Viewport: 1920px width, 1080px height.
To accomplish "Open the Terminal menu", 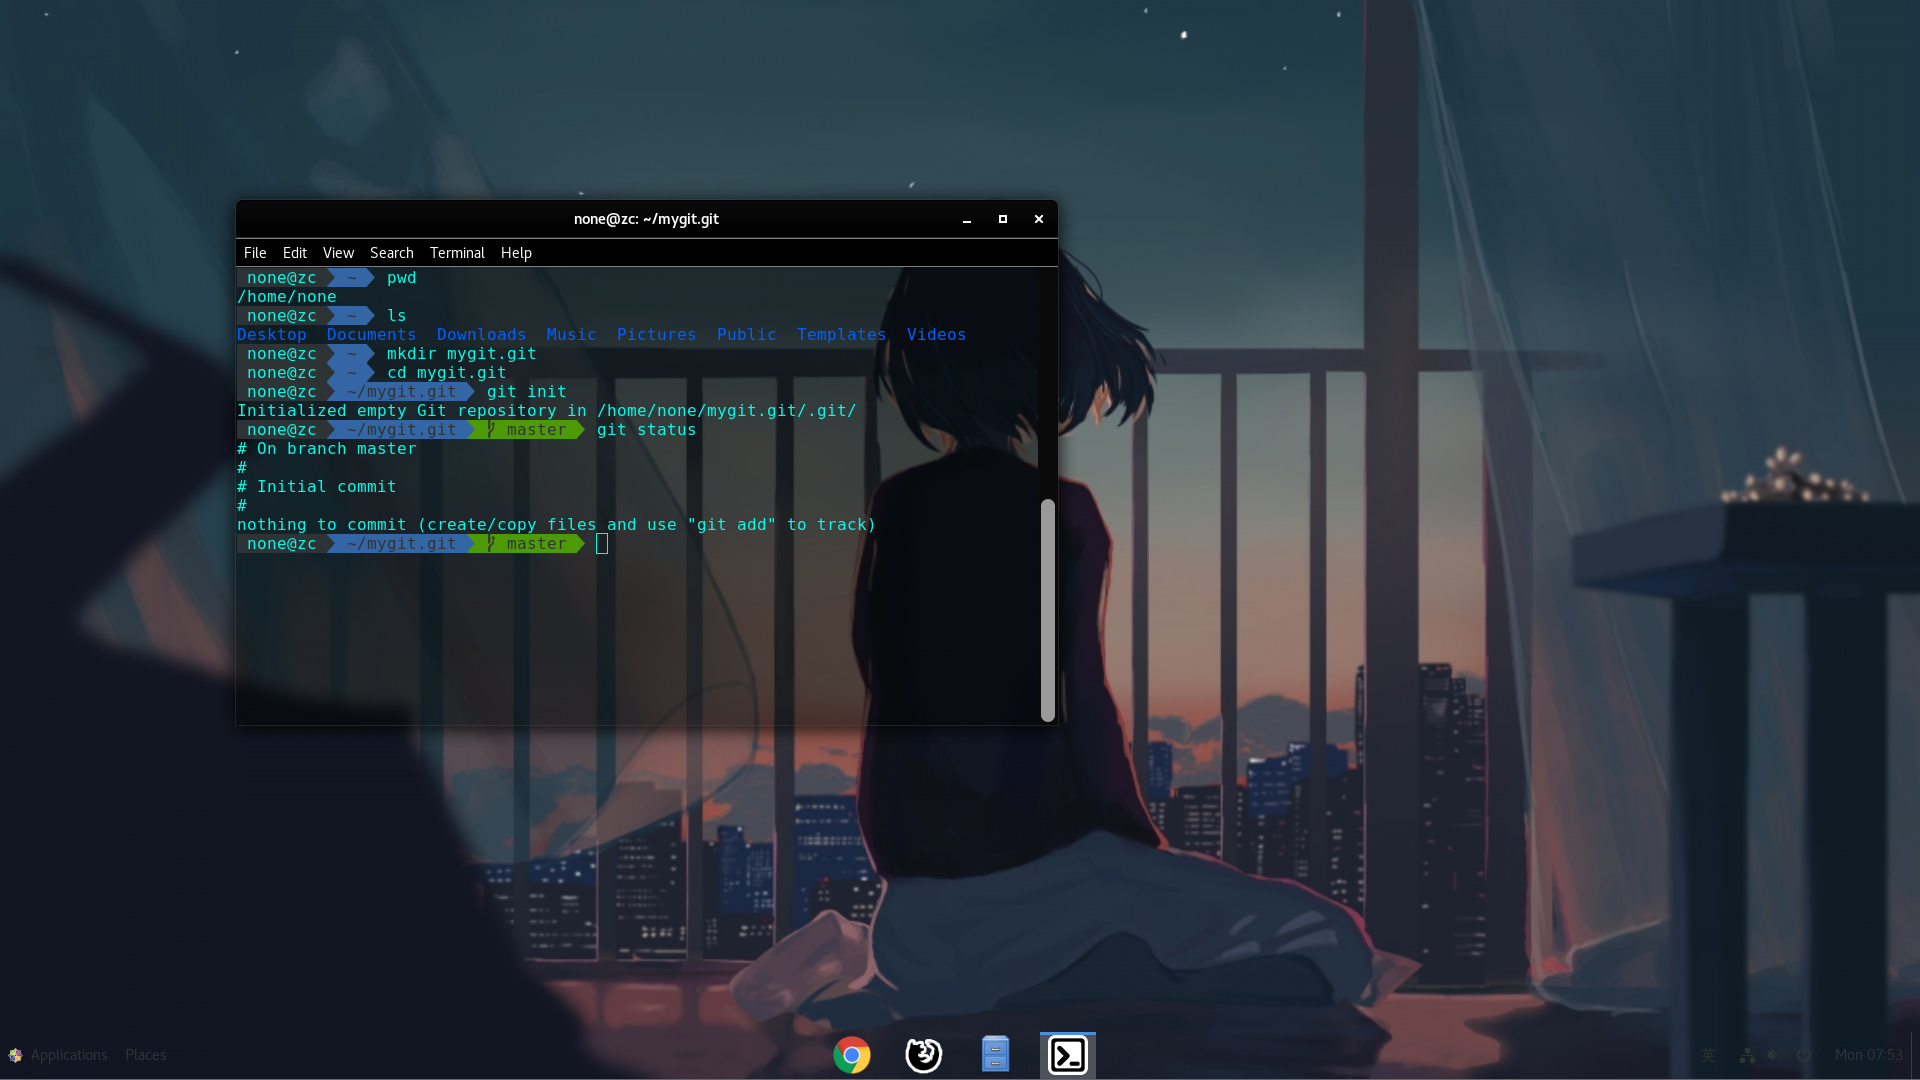I will (457, 252).
